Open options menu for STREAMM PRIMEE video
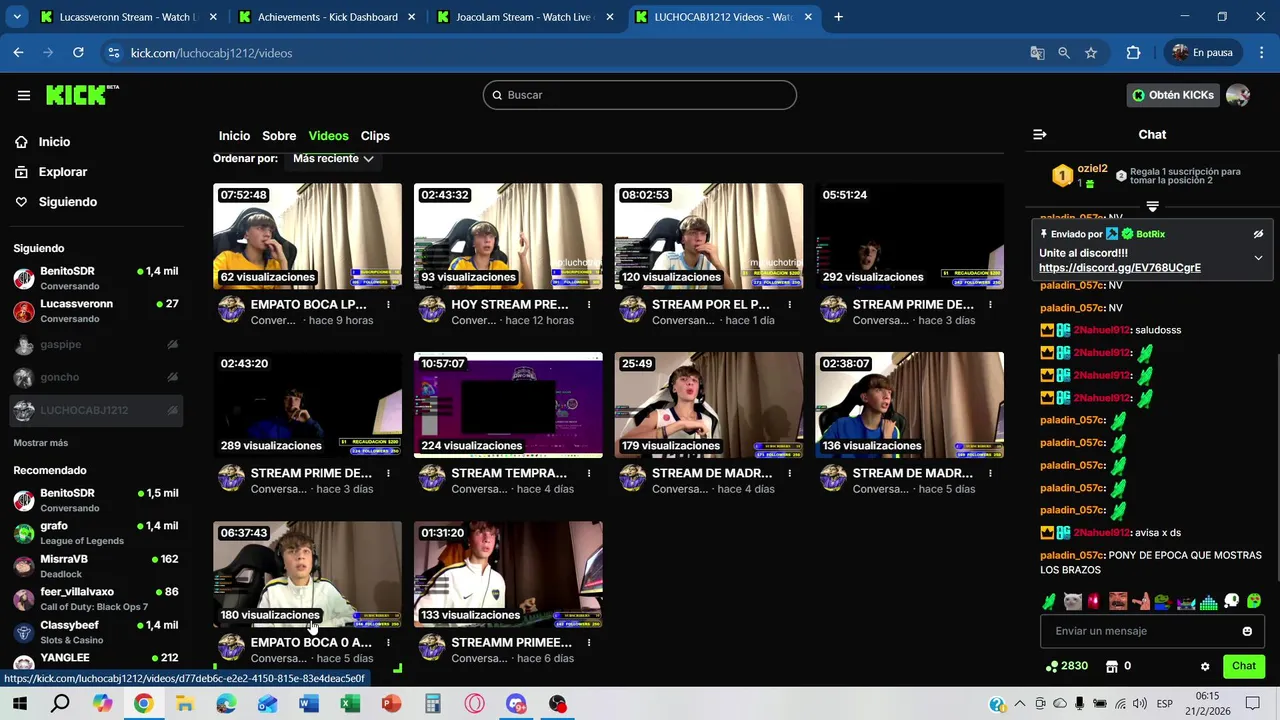1280x720 pixels. (x=589, y=642)
